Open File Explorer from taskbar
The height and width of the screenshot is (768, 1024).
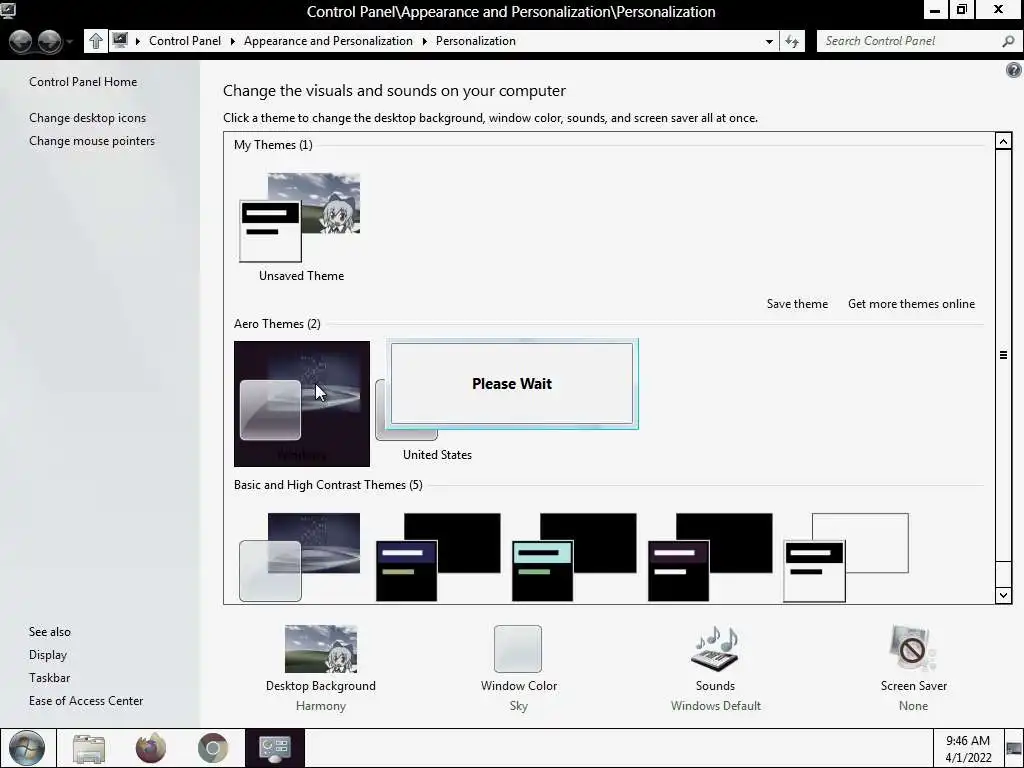(x=89, y=748)
